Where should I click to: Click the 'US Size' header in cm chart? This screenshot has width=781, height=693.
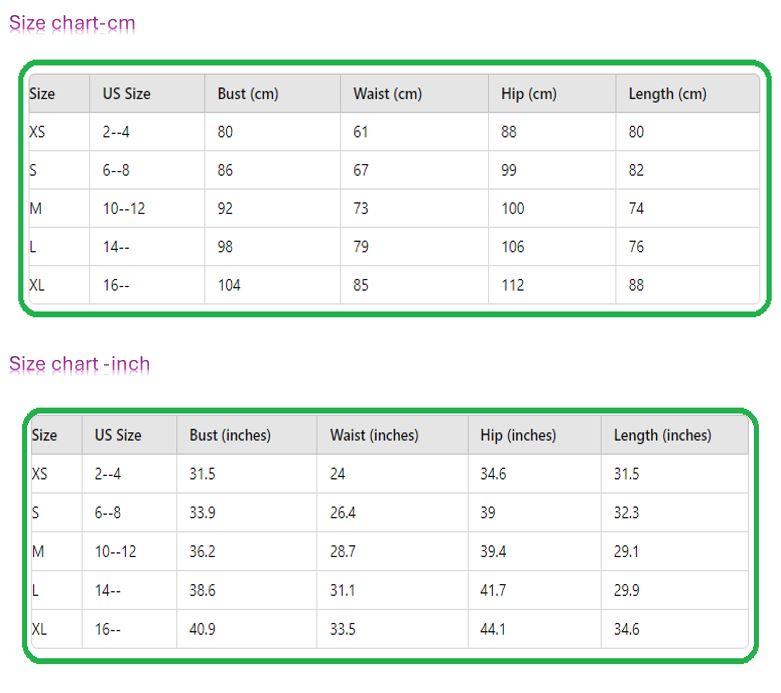[x=126, y=94]
